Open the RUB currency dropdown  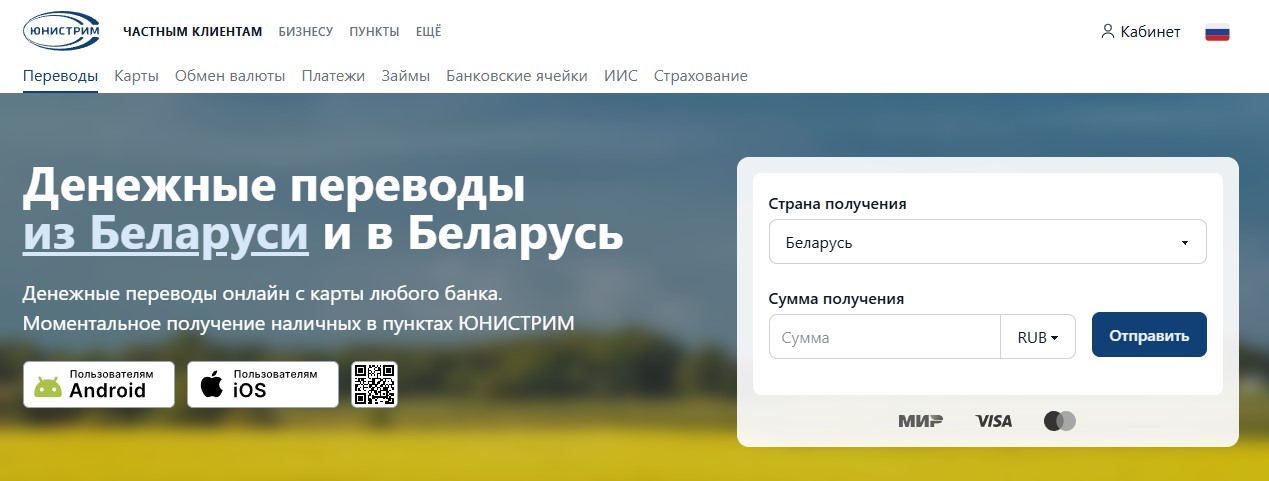(x=1038, y=337)
